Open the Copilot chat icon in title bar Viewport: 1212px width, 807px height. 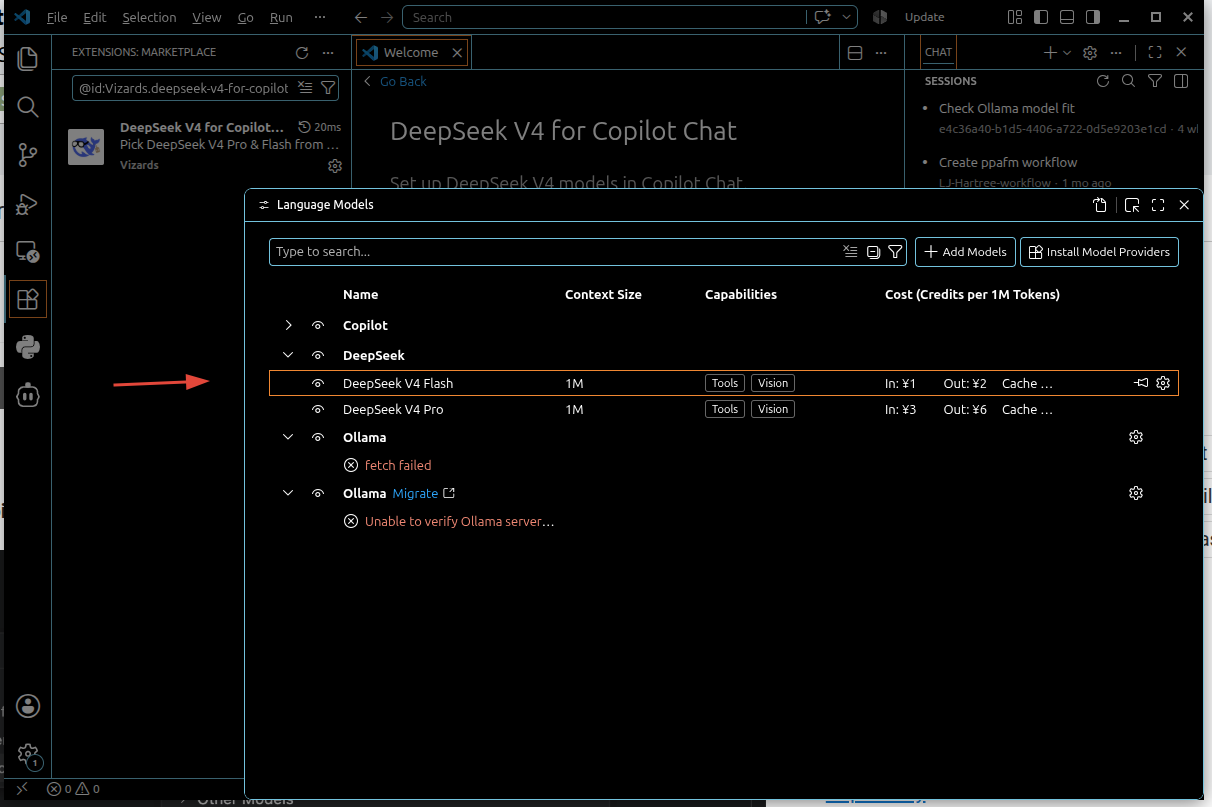(824, 17)
